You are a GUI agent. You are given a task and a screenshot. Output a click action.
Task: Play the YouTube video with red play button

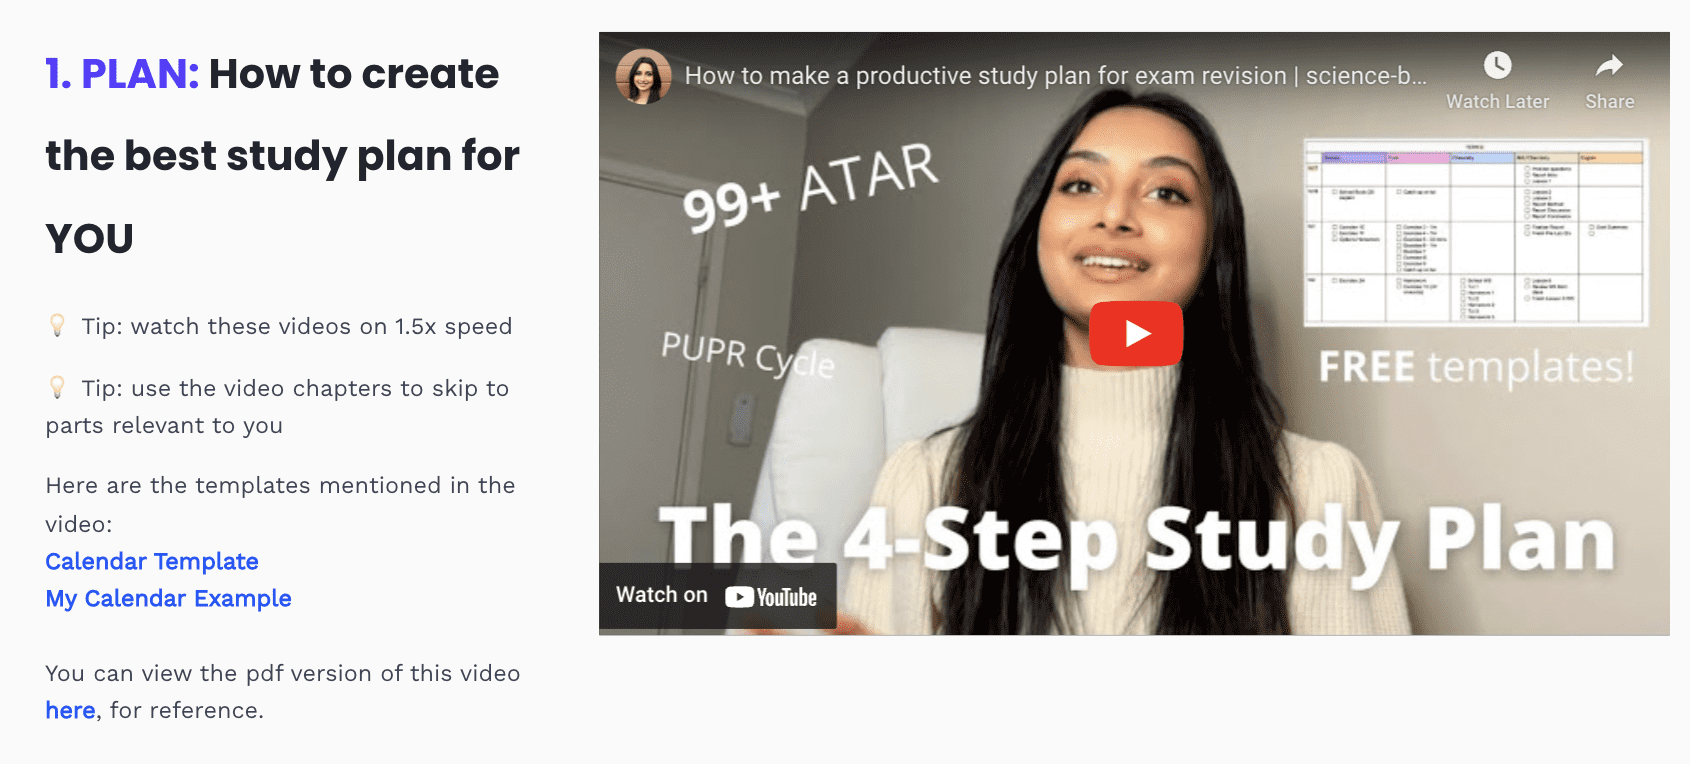tap(1136, 333)
